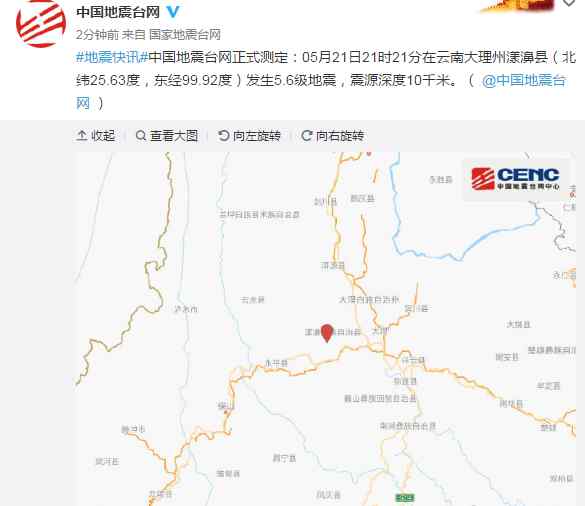Click the blue verified V badge

pos(173,12)
